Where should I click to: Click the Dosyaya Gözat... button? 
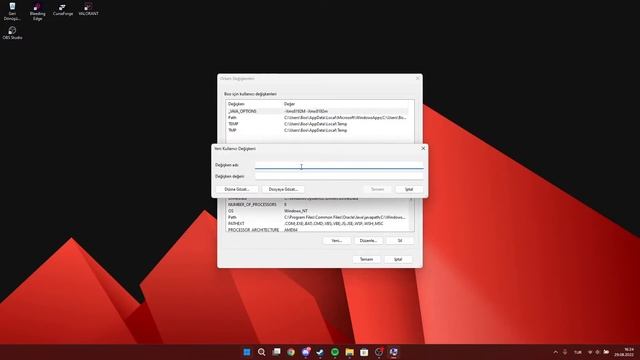283,189
